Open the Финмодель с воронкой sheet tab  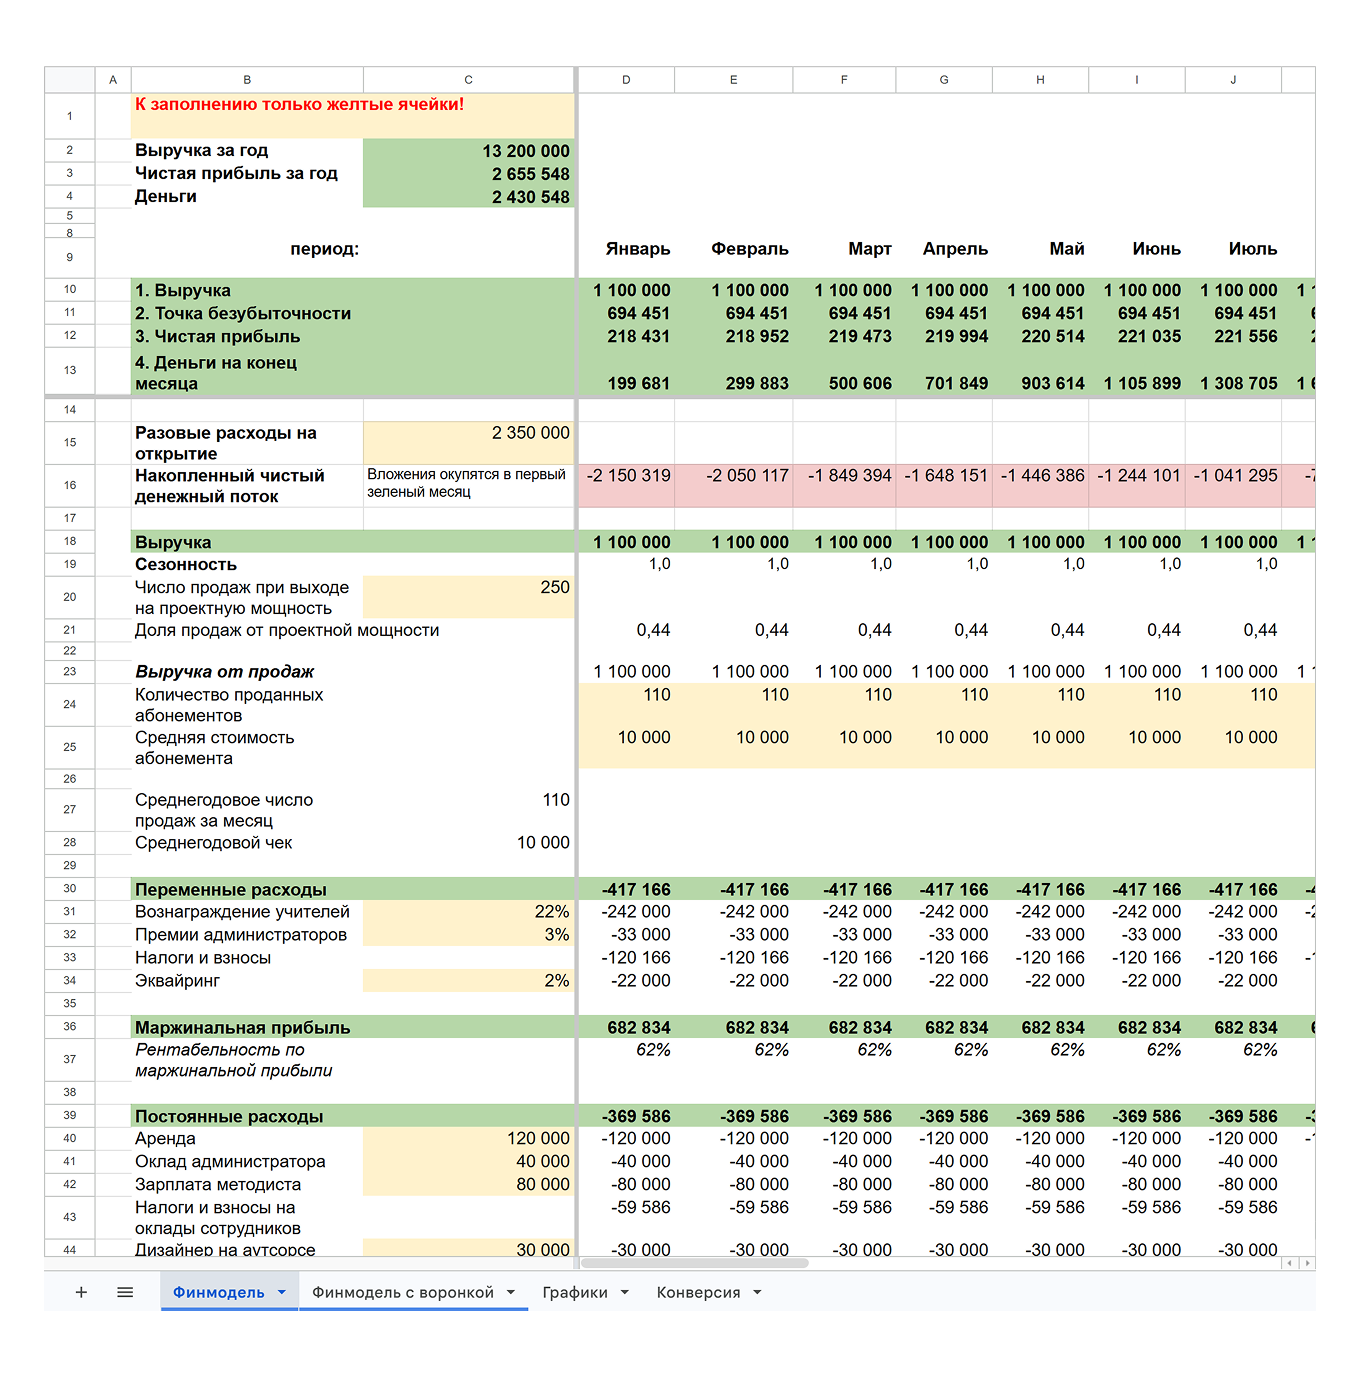(x=402, y=1292)
